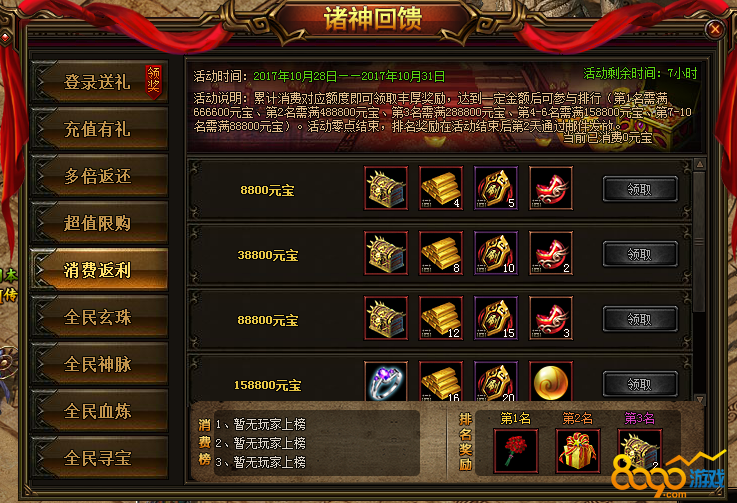Click the rose bouquet first-place reward
737x503 pixels.
click(516, 451)
